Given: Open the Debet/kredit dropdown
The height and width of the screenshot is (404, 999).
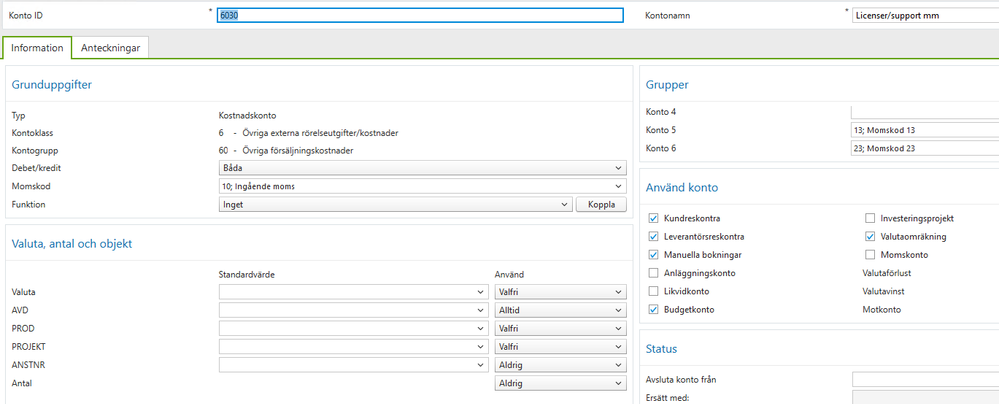Looking at the screenshot, I should [x=421, y=168].
